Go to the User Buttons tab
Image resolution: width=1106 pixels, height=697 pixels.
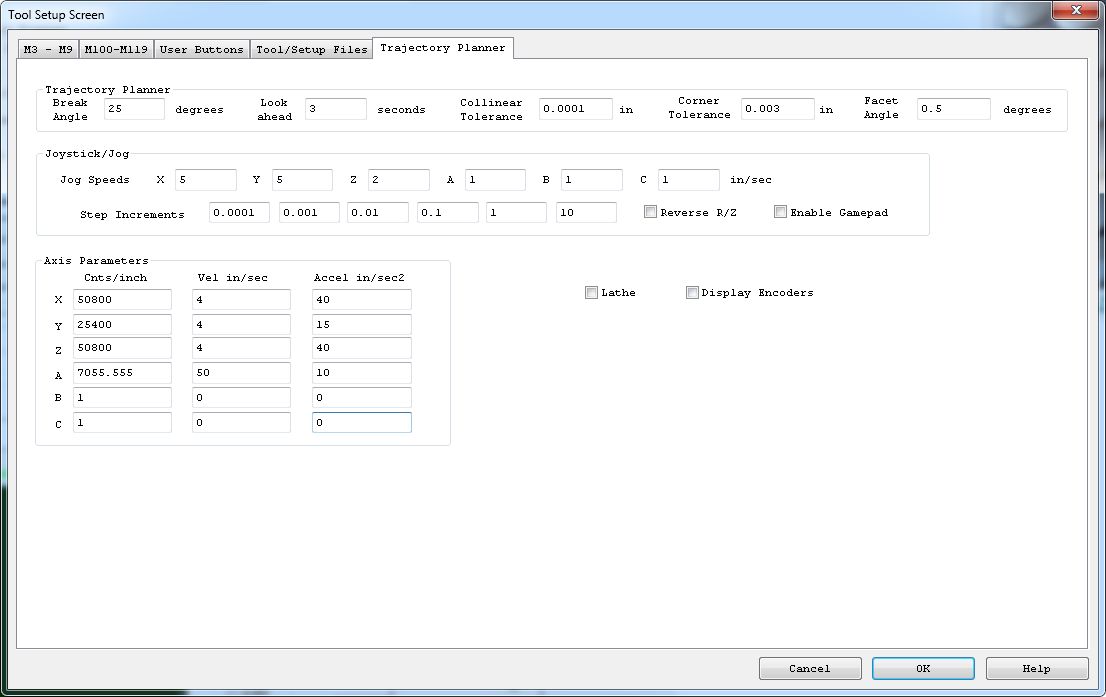point(201,49)
